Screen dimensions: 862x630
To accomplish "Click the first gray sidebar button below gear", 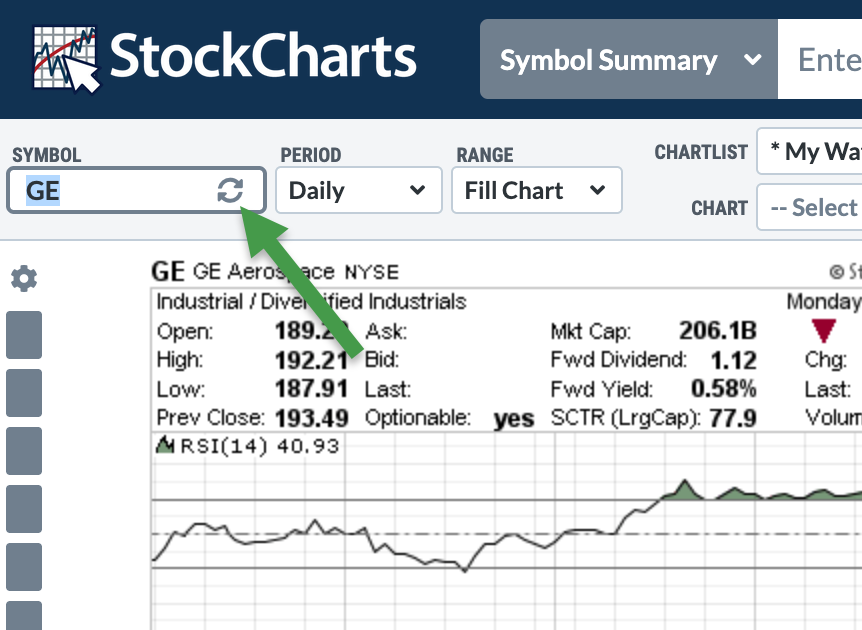I will (x=24, y=335).
